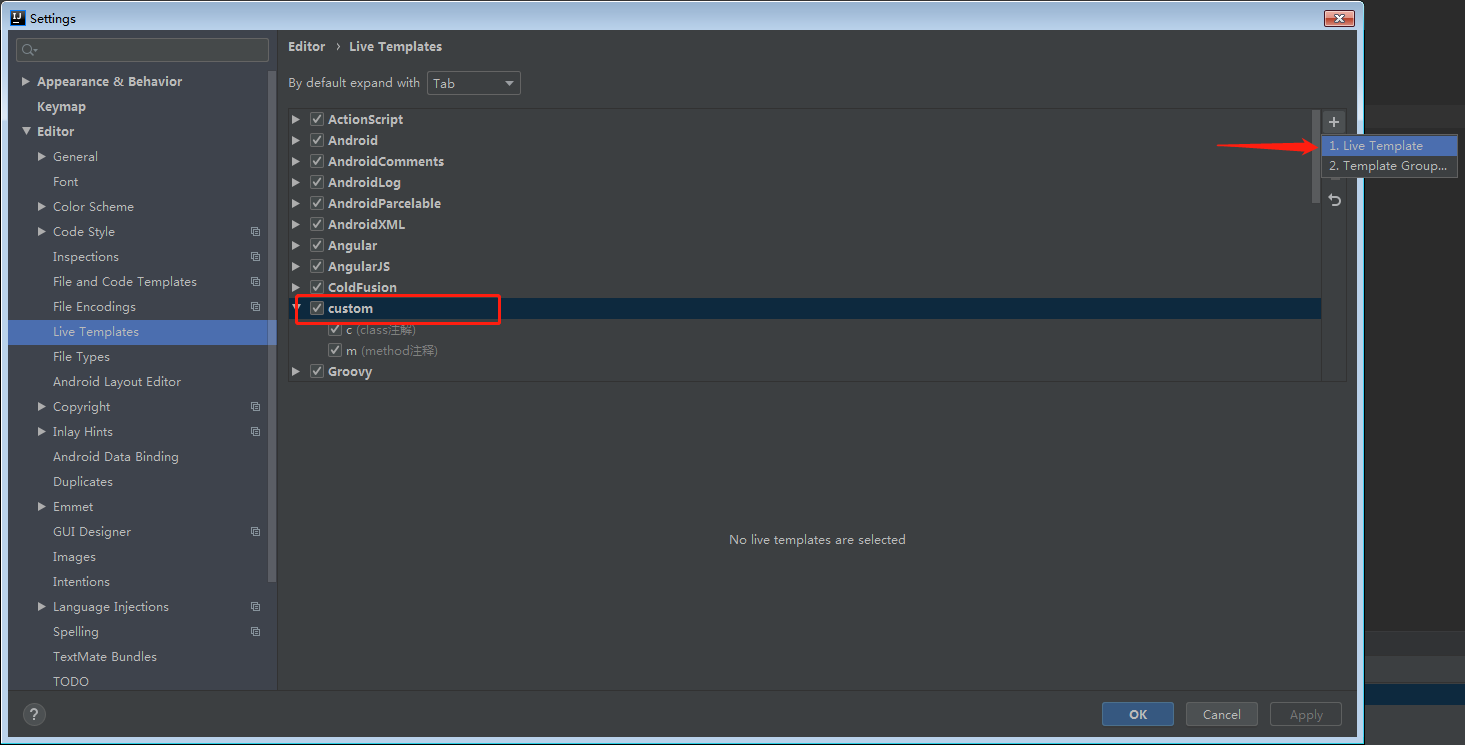Collapse the Editor settings section
Image resolution: width=1465 pixels, height=745 pixels.
26,131
